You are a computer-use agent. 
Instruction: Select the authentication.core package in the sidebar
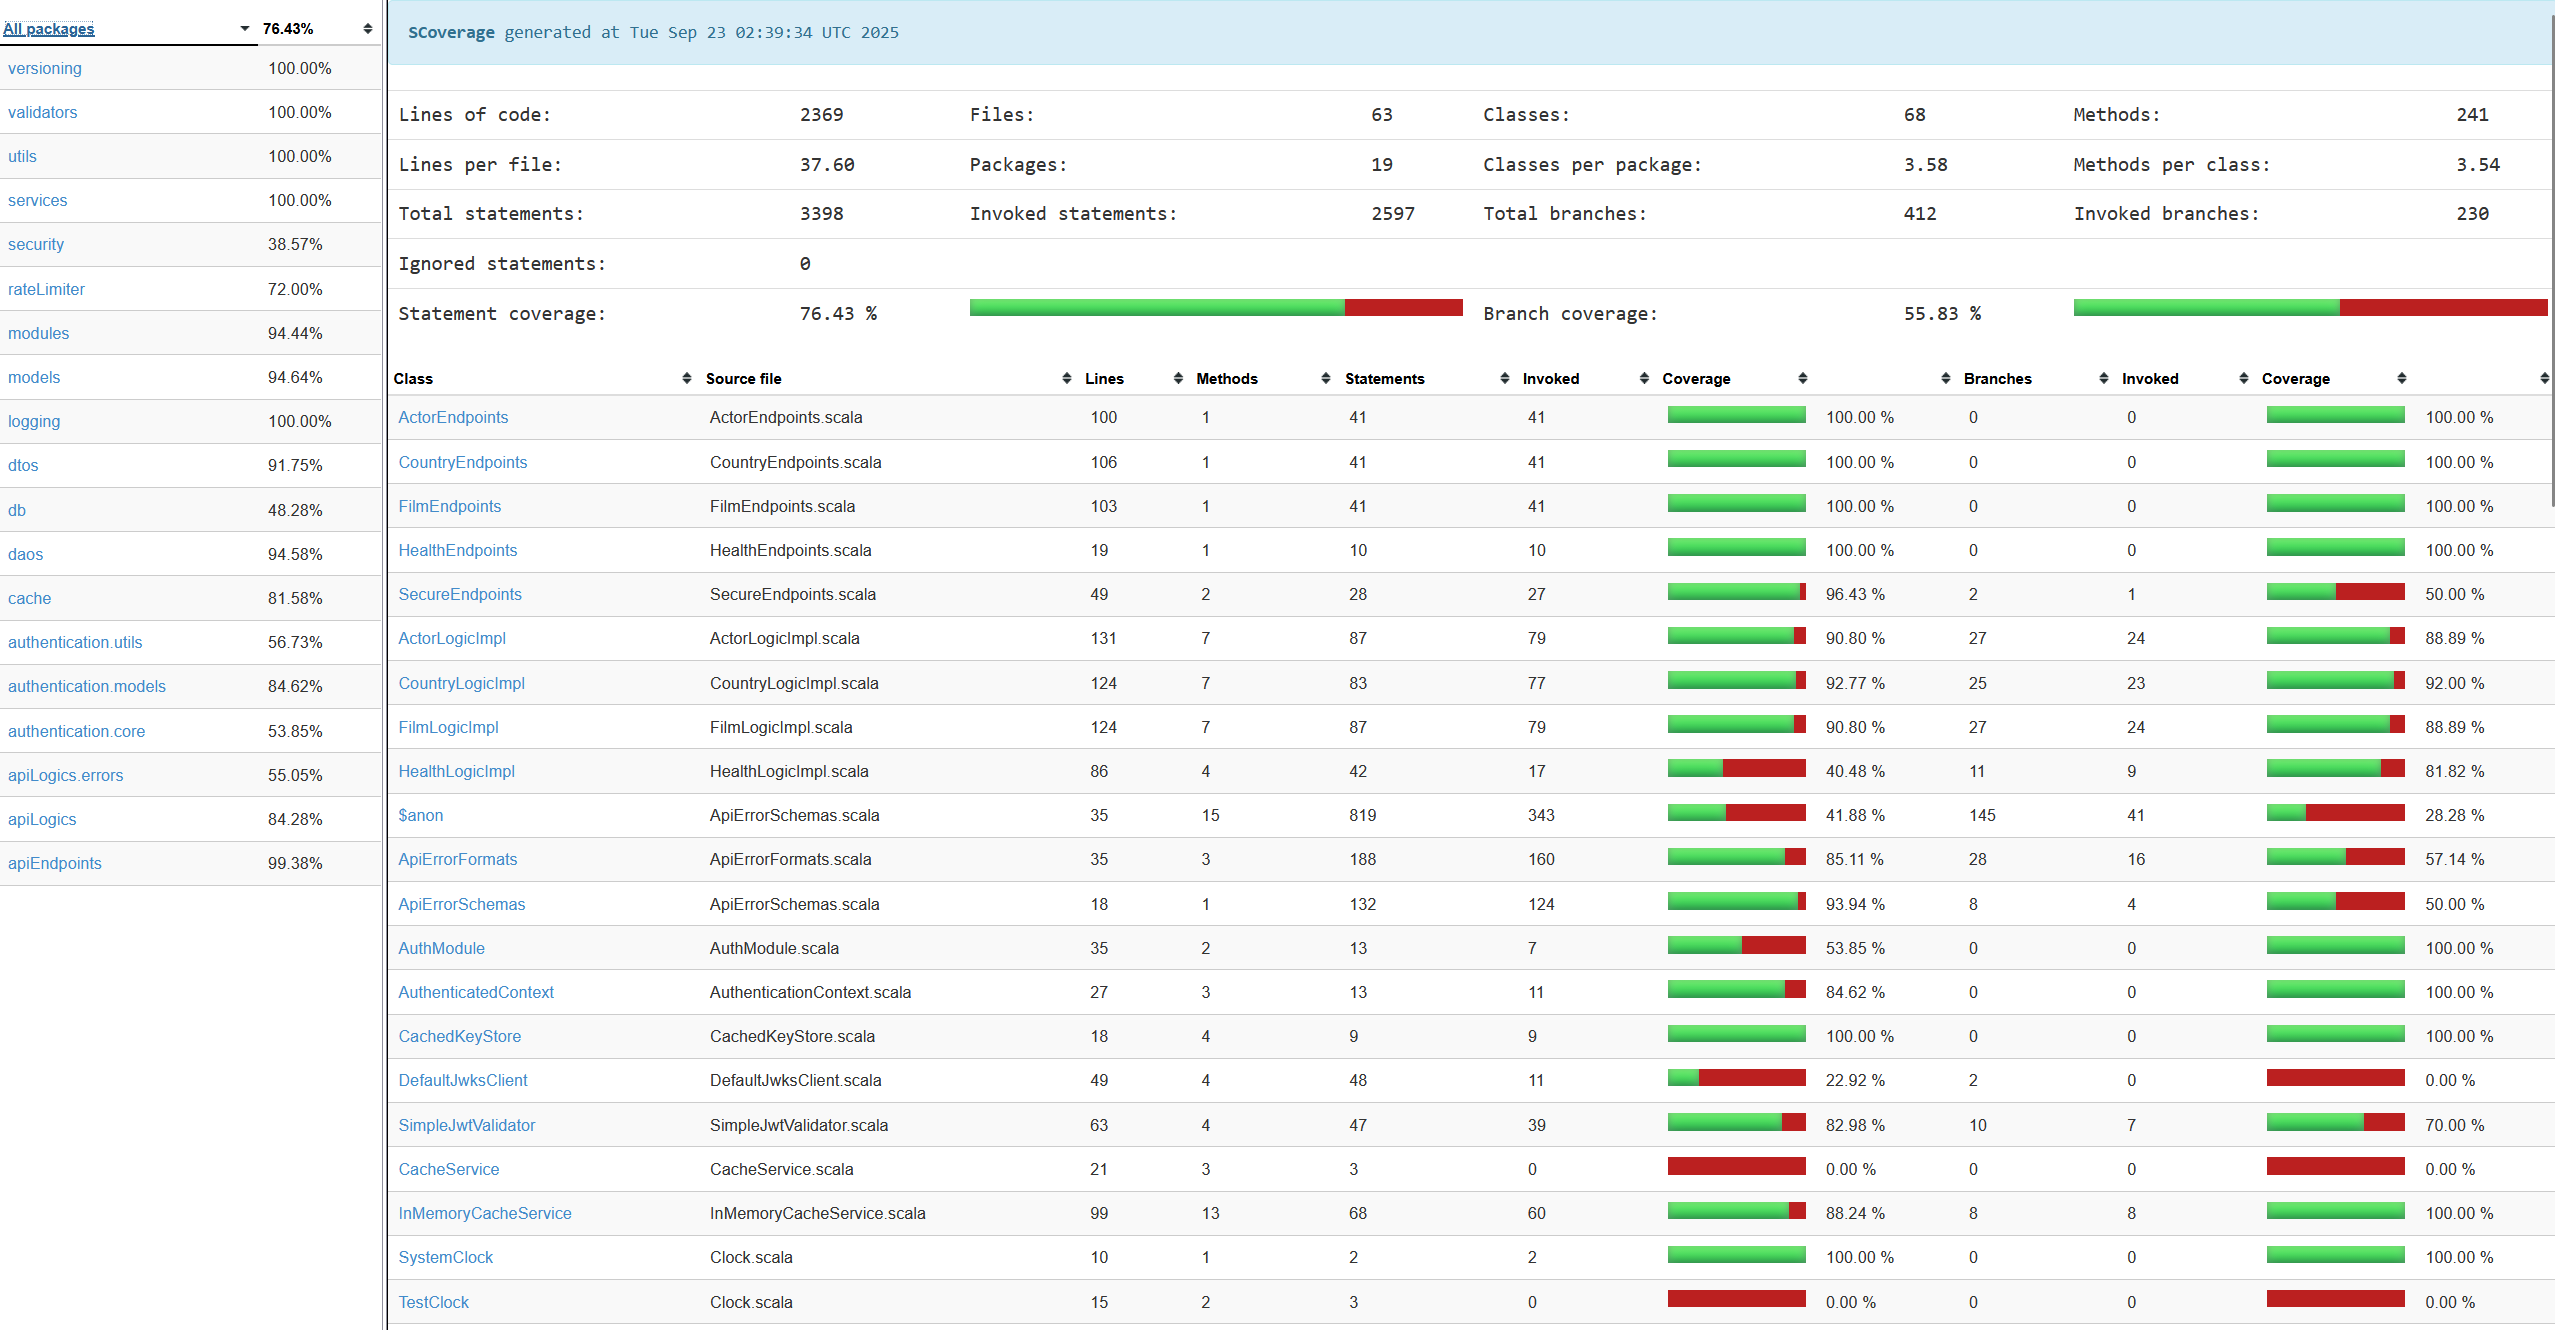point(76,731)
